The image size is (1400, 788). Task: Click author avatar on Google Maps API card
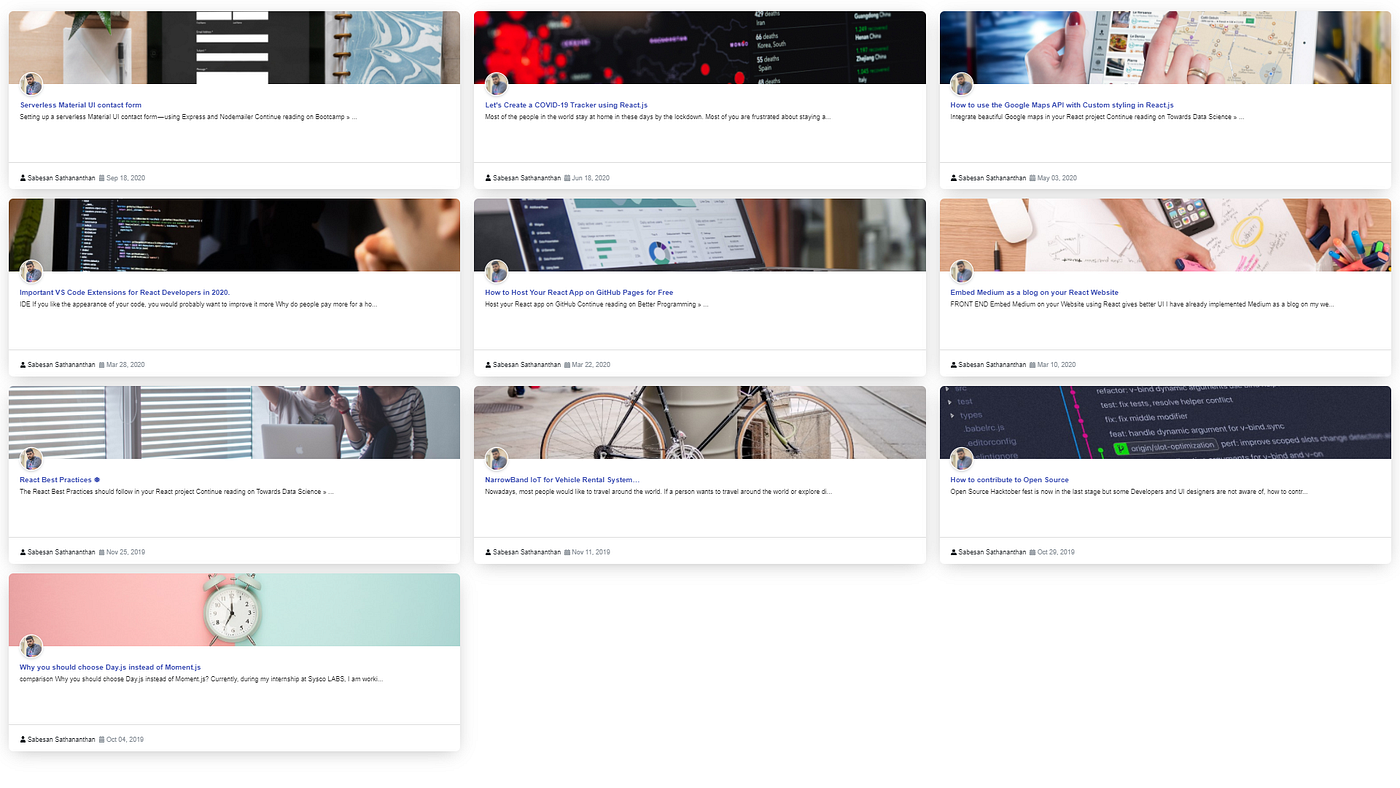[961, 84]
